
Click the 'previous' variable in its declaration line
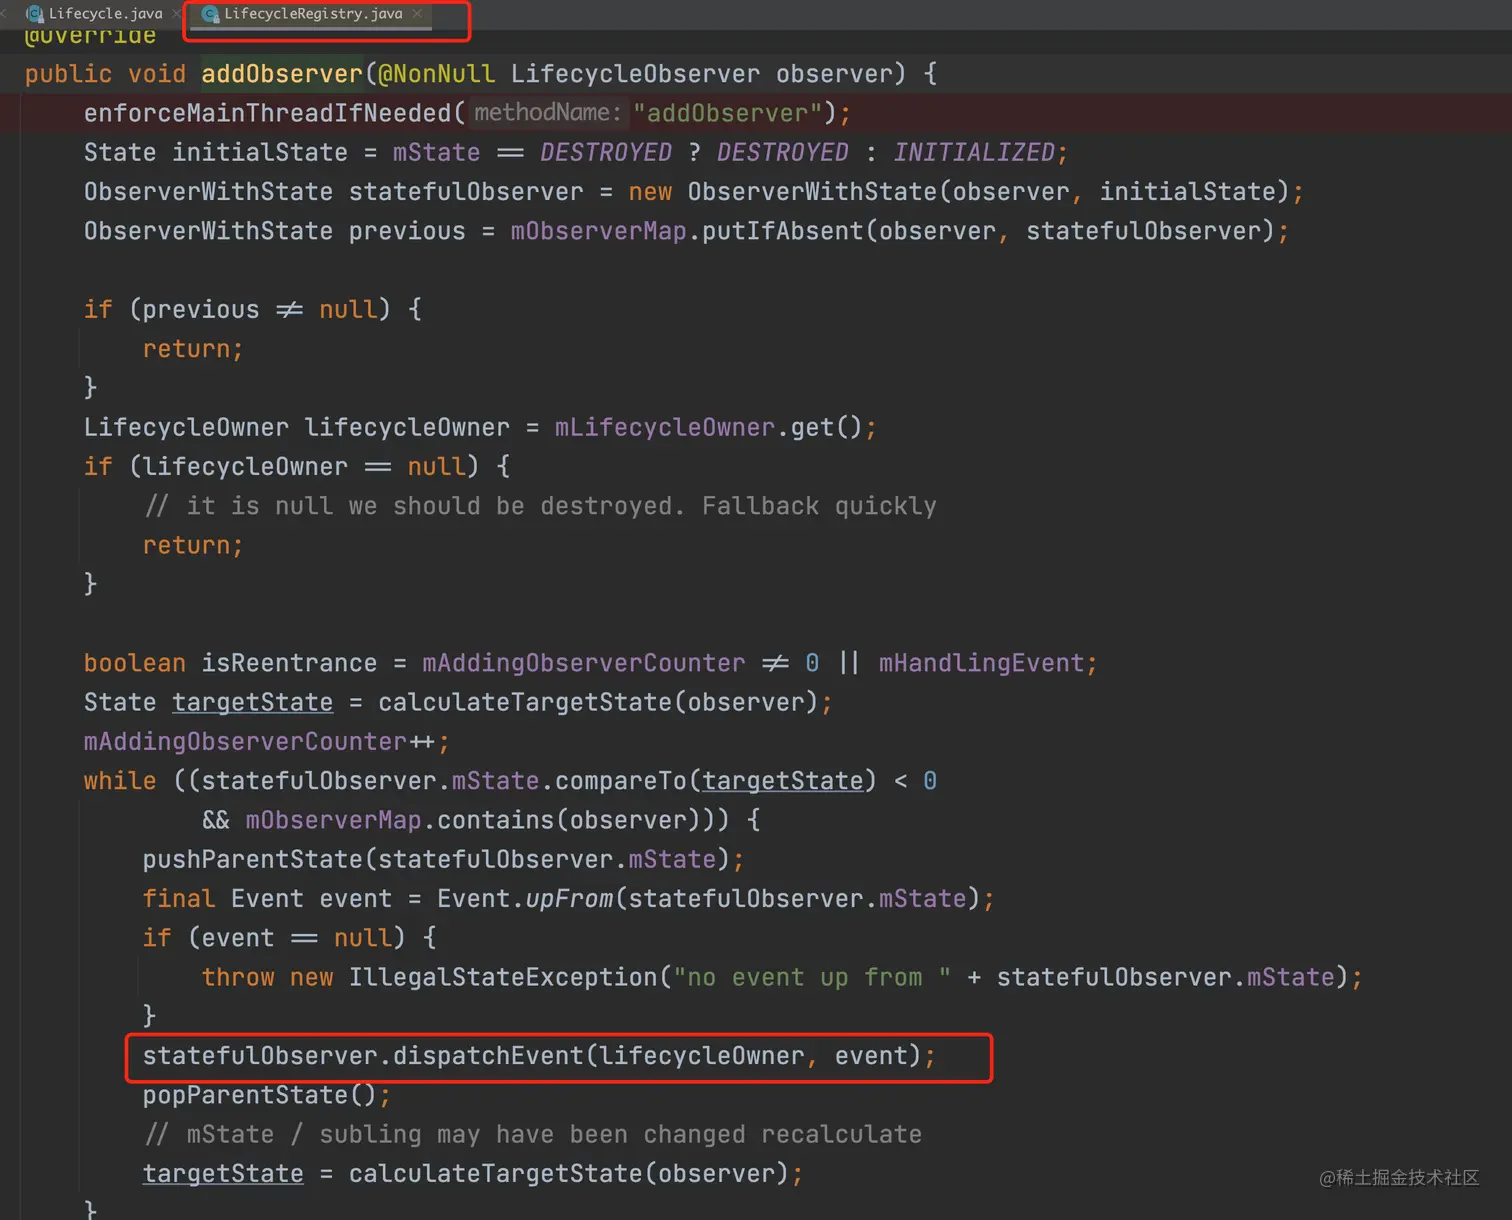(407, 231)
